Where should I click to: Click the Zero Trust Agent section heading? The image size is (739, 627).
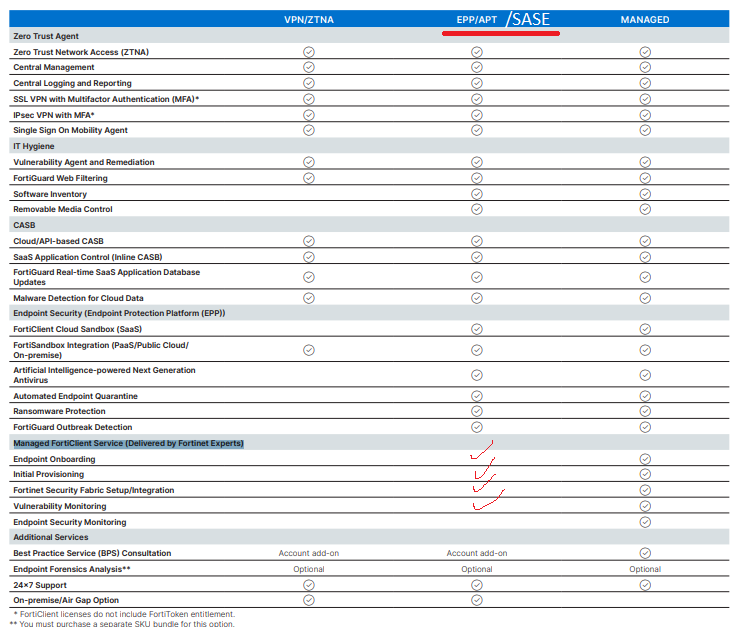click(x=46, y=36)
